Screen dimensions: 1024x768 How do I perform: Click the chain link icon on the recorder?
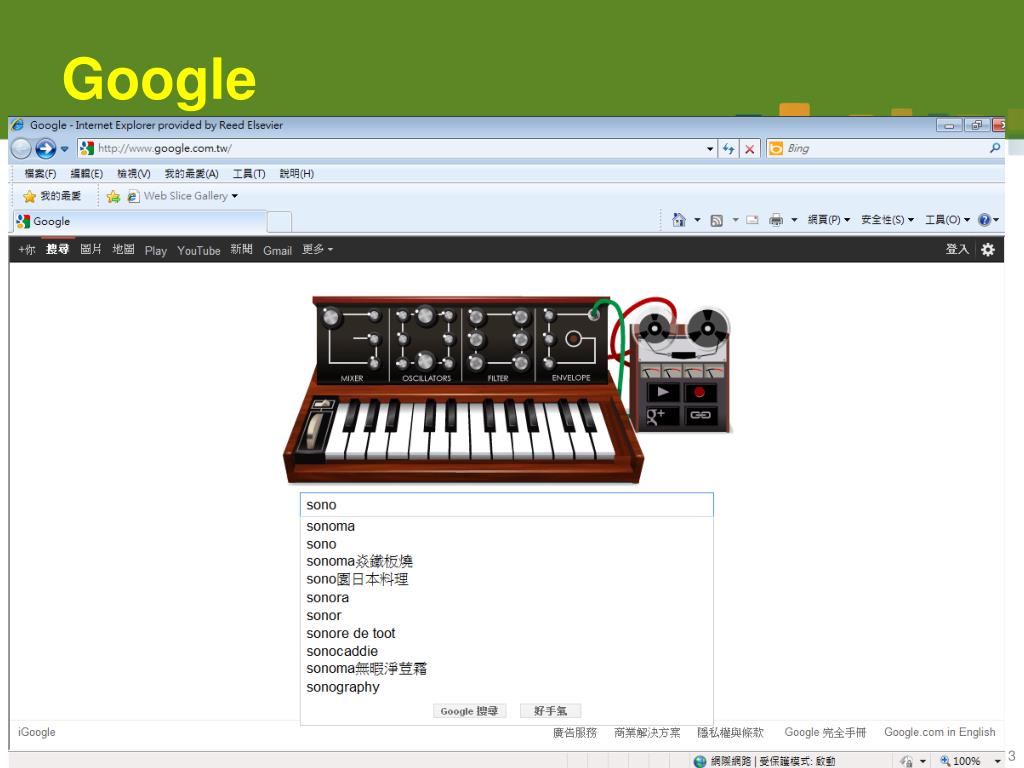point(700,416)
